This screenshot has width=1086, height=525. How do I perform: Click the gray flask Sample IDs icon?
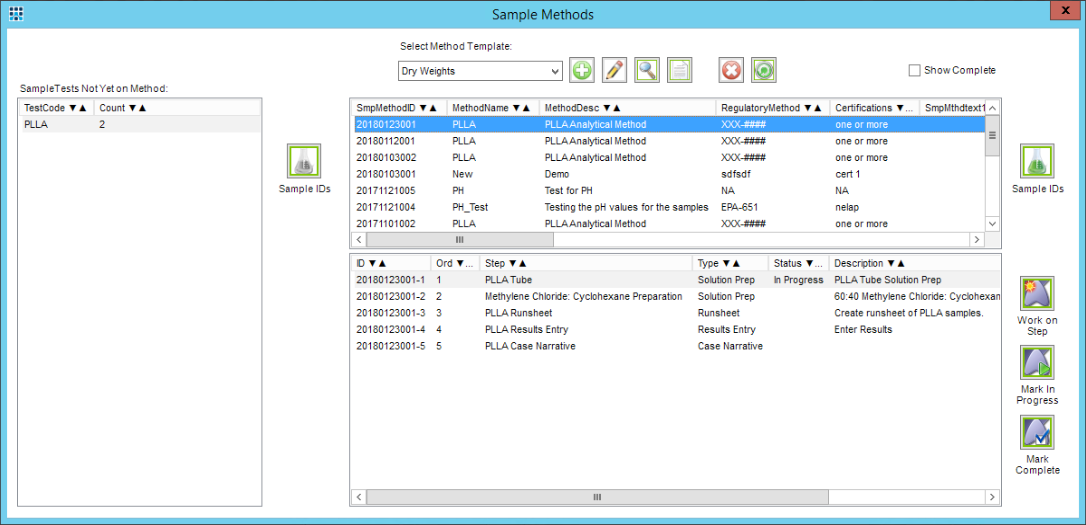303,161
